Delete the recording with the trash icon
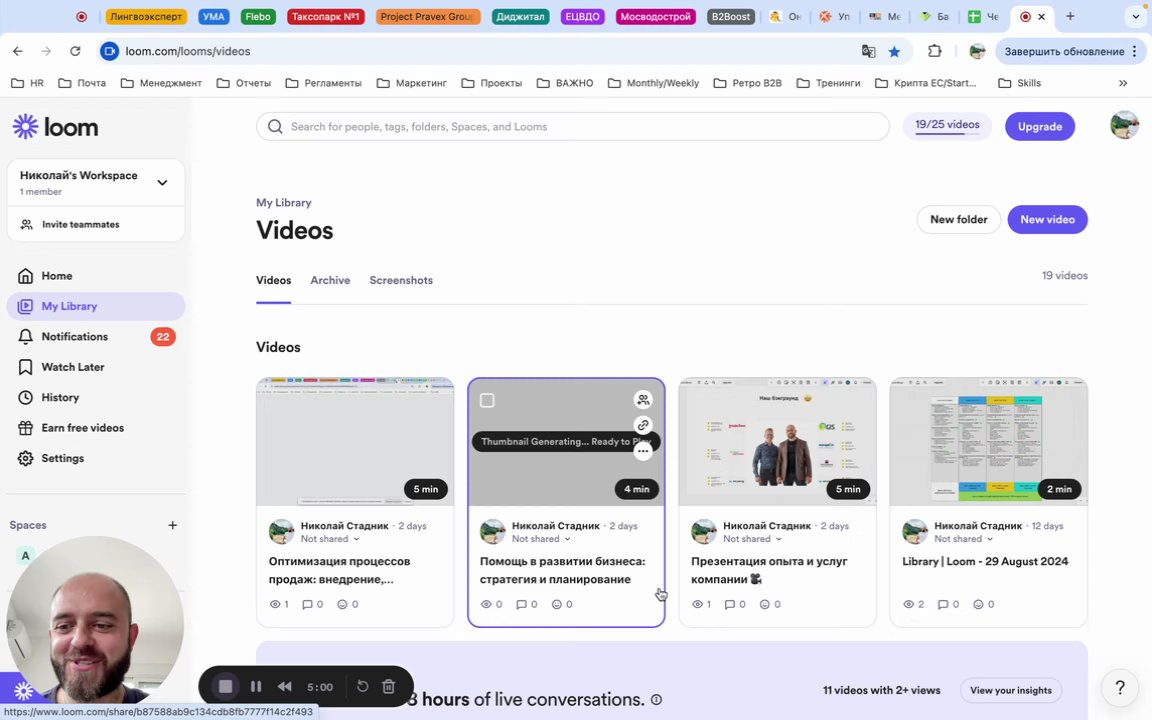 (x=389, y=686)
